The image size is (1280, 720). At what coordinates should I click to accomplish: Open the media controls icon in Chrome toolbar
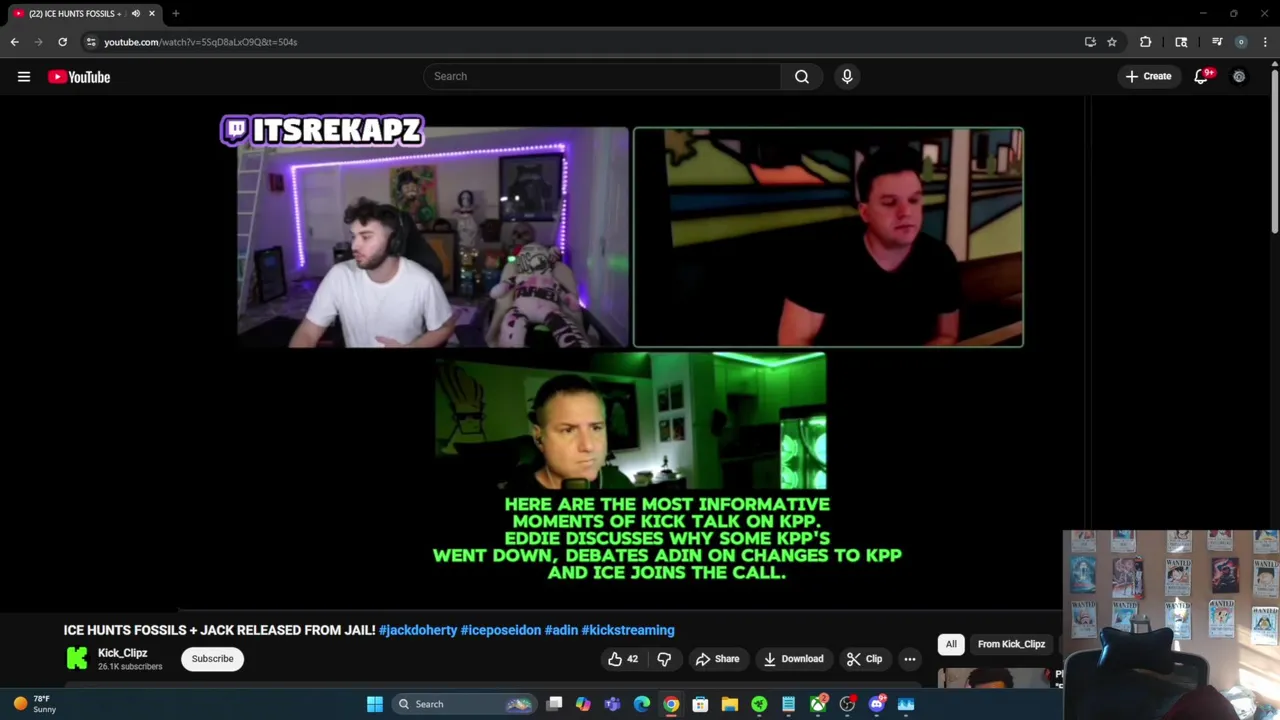pyautogui.click(x=1217, y=42)
